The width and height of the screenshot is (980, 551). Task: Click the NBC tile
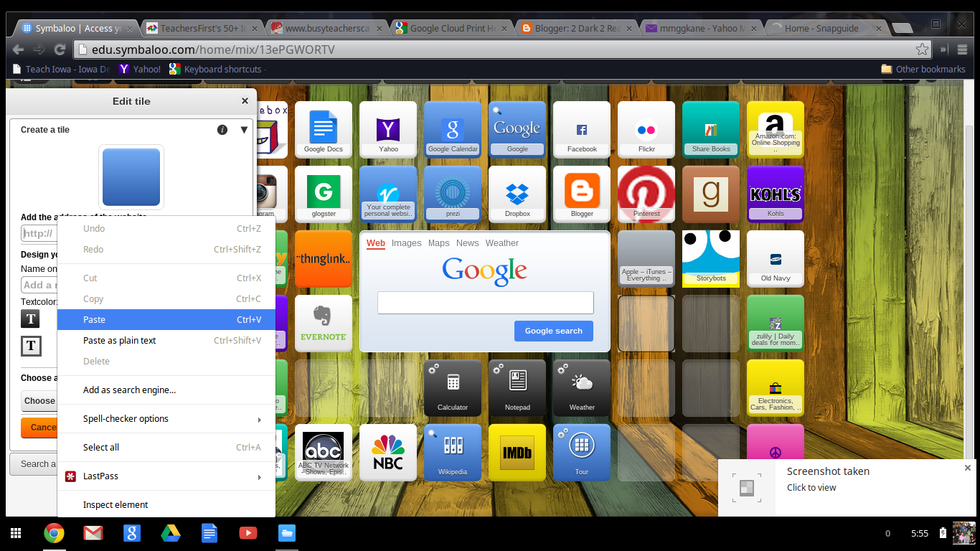click(387, 453)
